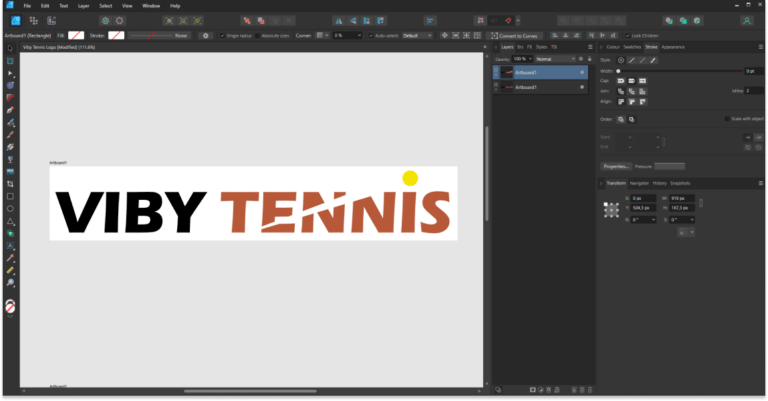Enable Scale with object checkbox
768x401 pixels.
727,119
